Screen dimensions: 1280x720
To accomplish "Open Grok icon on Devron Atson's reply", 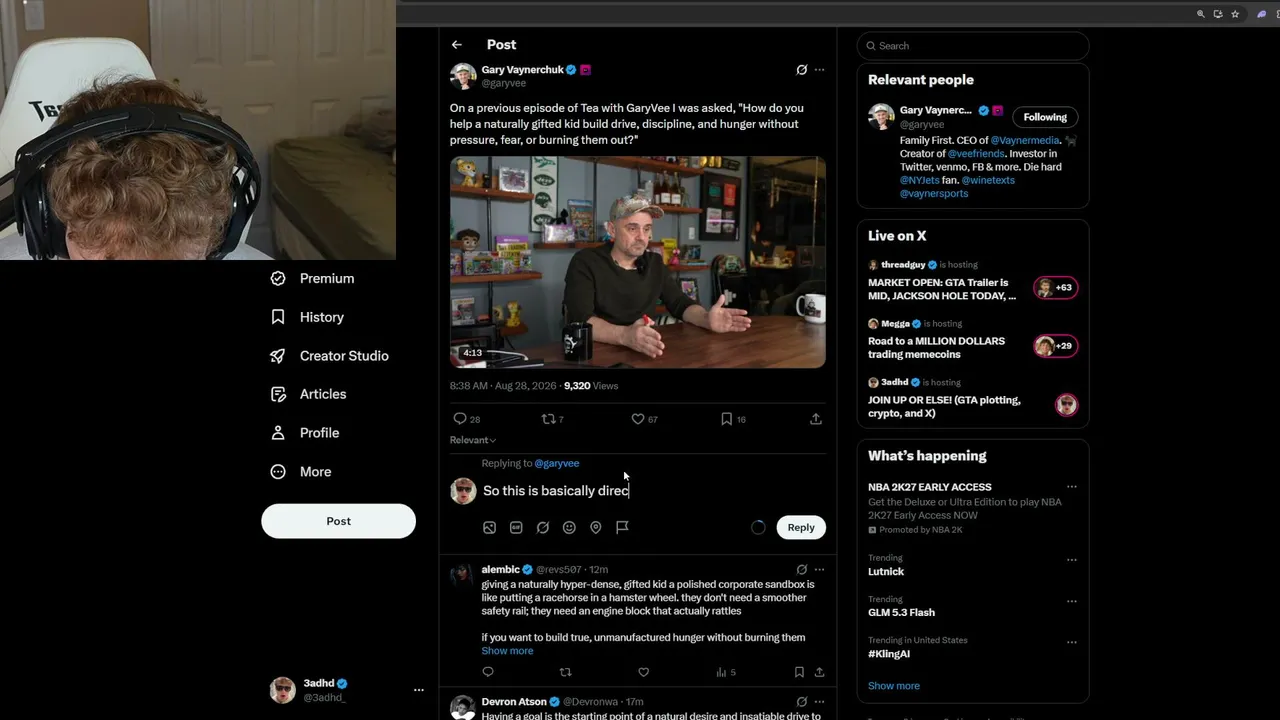I will (801, 702).
